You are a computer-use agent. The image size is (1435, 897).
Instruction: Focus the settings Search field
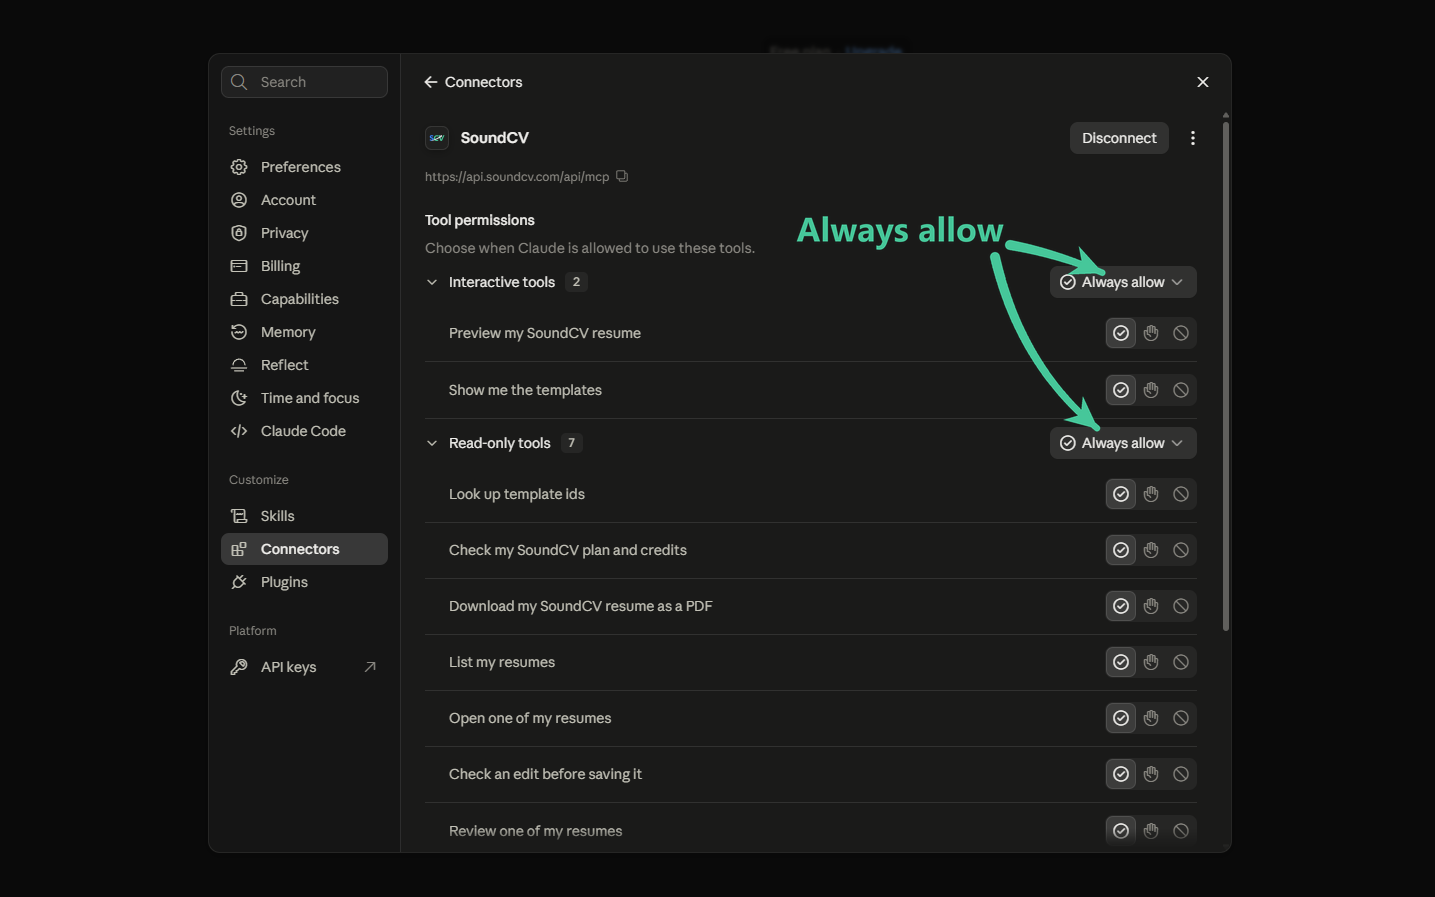tap(304, 82)
